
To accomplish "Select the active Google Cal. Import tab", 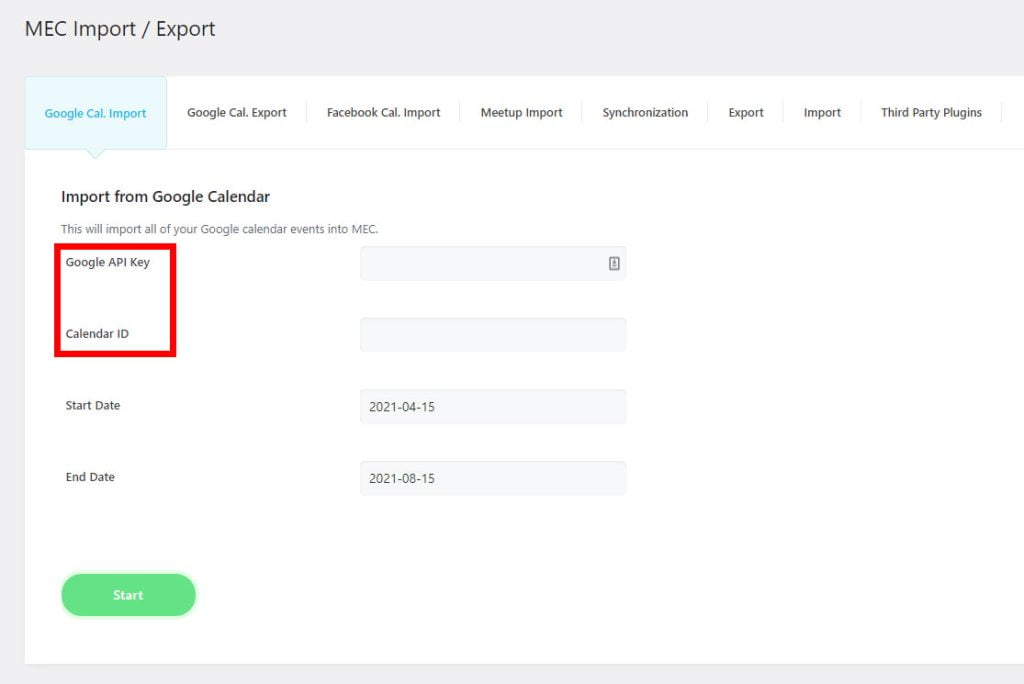I will click(x=94, y=112).
